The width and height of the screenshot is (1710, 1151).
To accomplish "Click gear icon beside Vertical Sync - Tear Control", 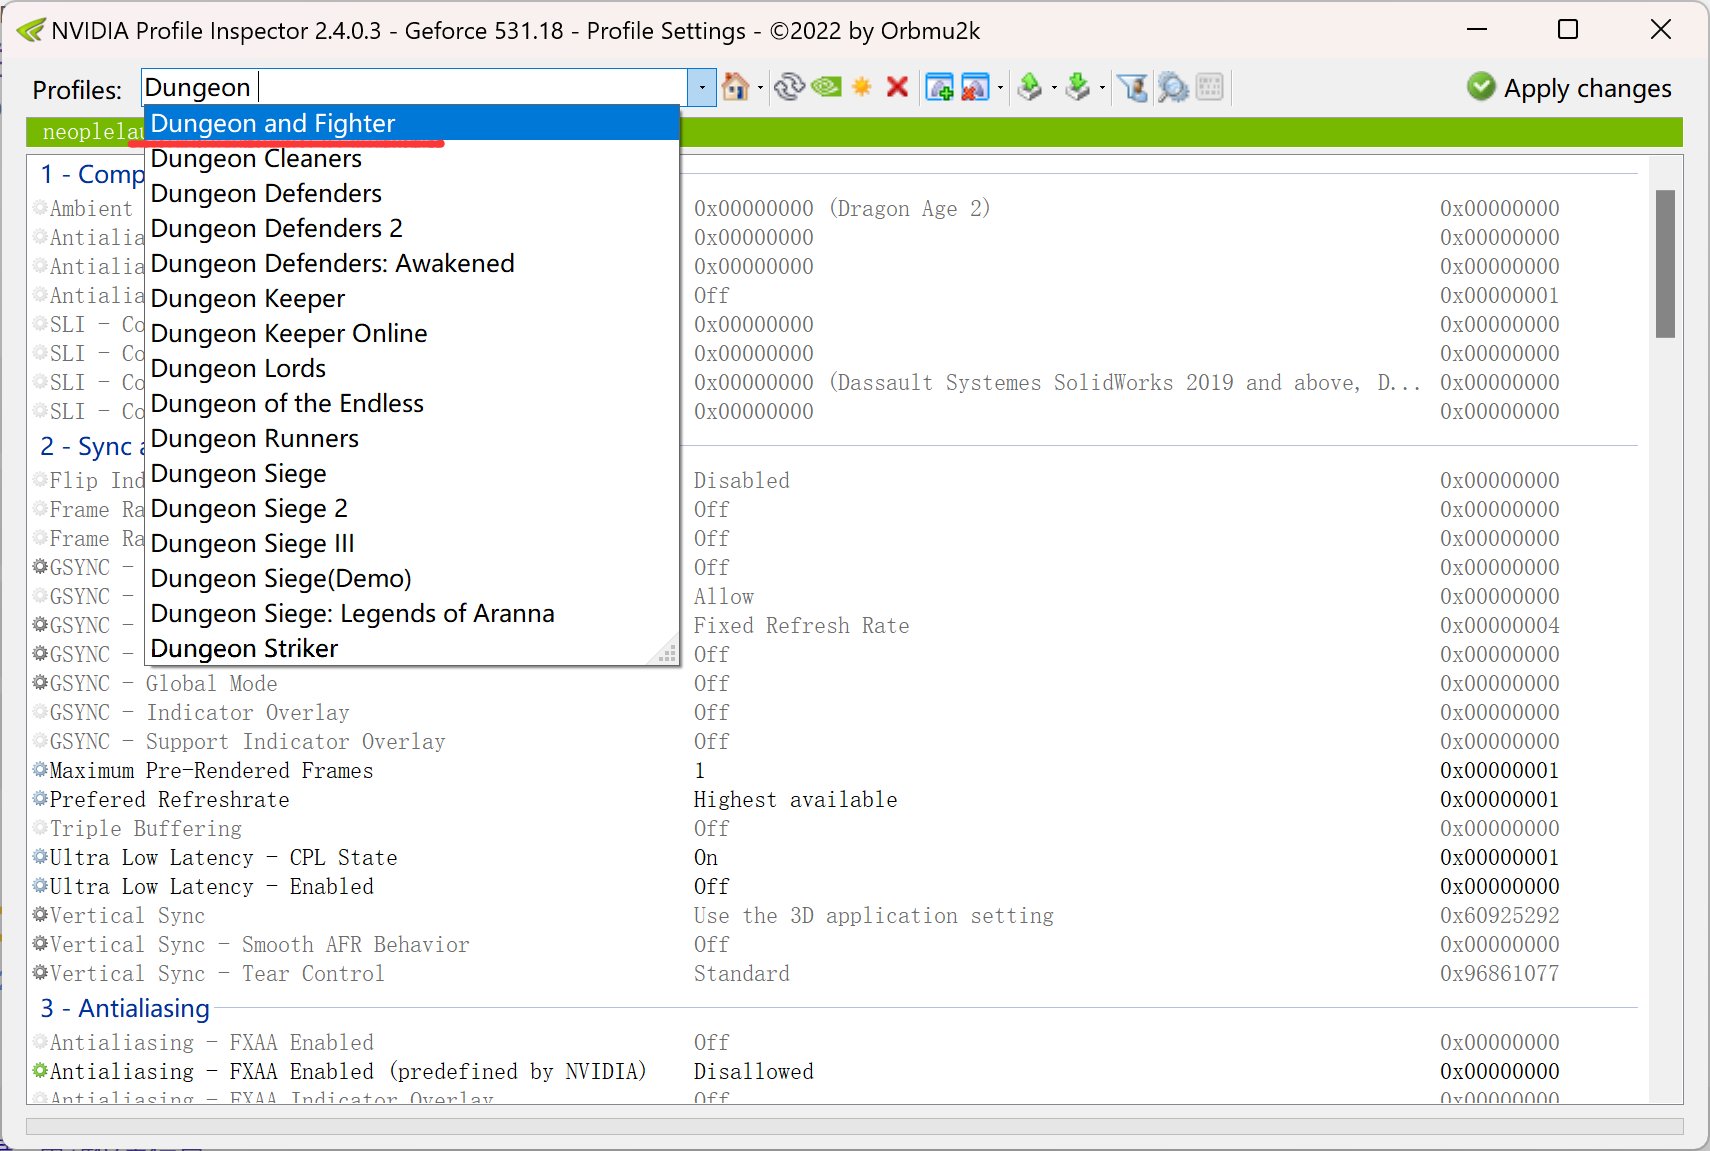I will pos(40,973).
